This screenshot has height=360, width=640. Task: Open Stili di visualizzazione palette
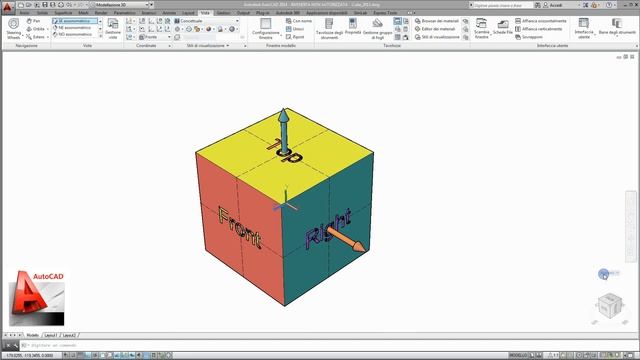pyautogui.click(x=437, y=37)
